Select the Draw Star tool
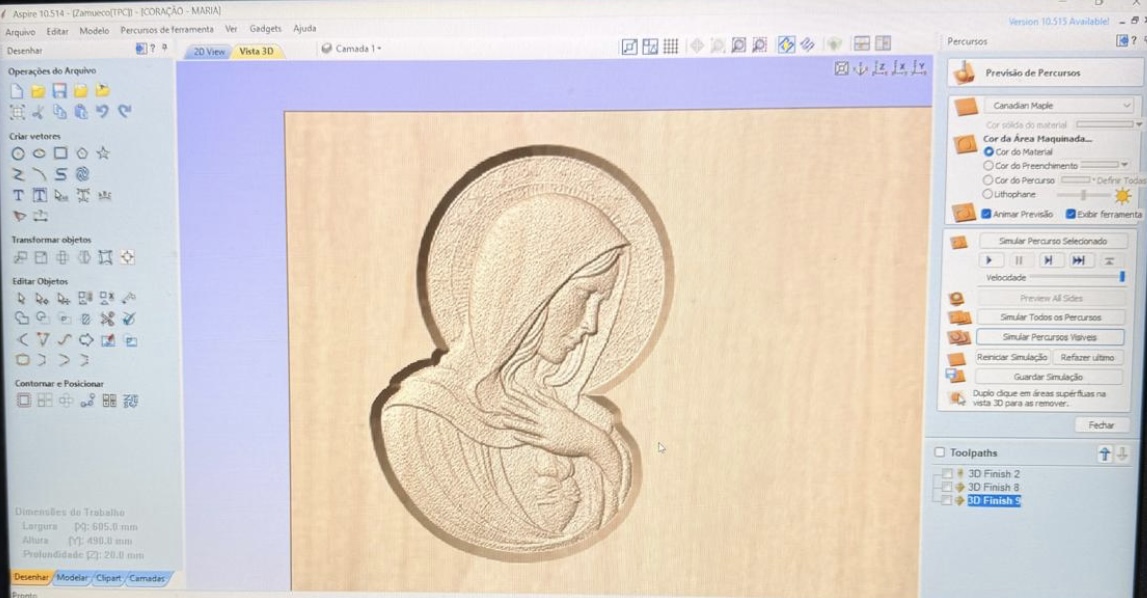The height and width of the screenshot is (598, 1147). pyautogui.click(x=103, y=154)
